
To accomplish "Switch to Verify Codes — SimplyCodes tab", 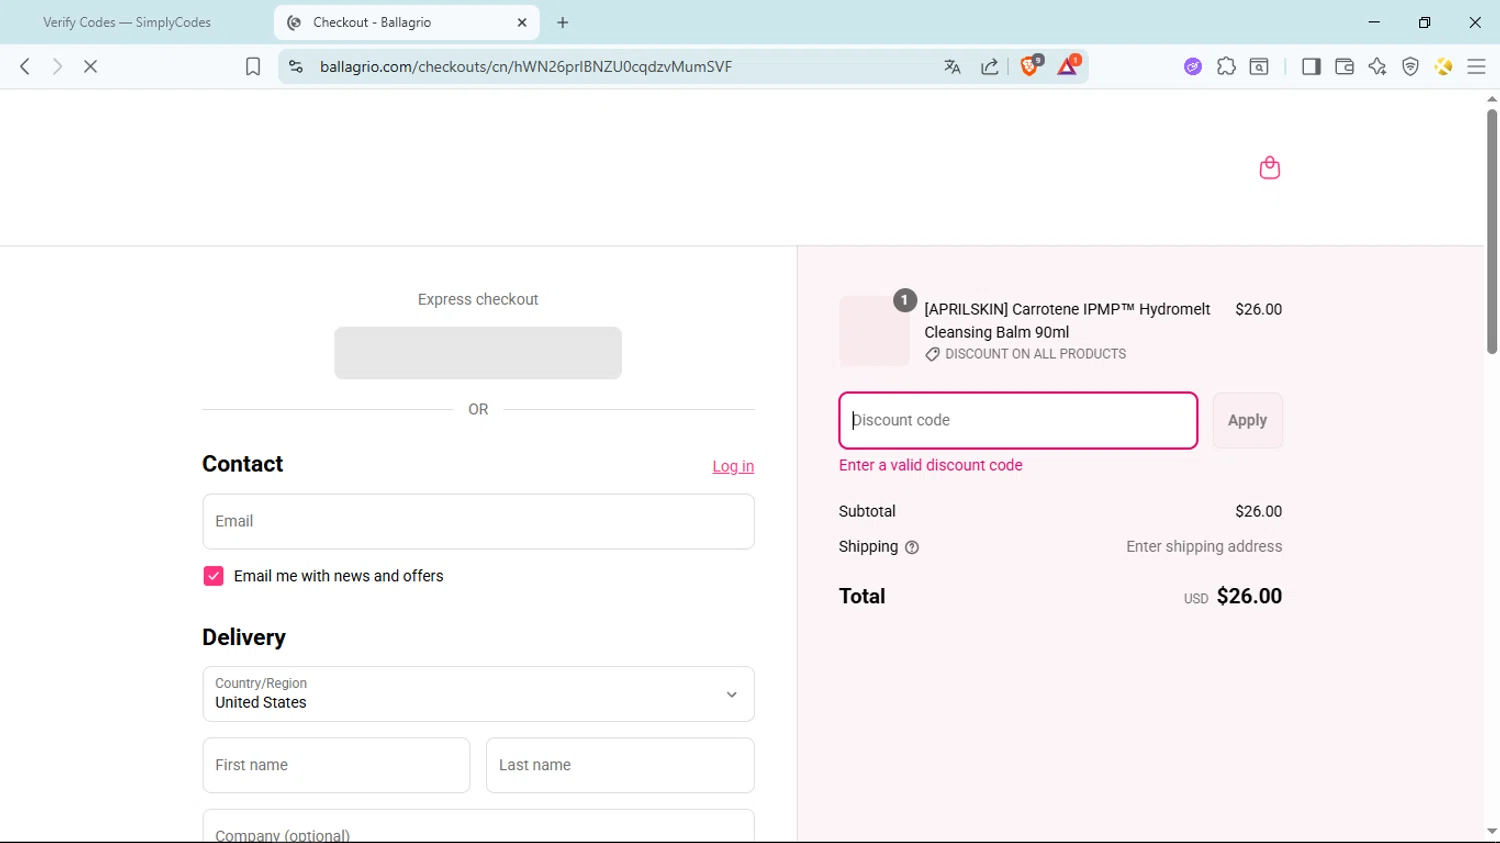I will pos(127,22).
